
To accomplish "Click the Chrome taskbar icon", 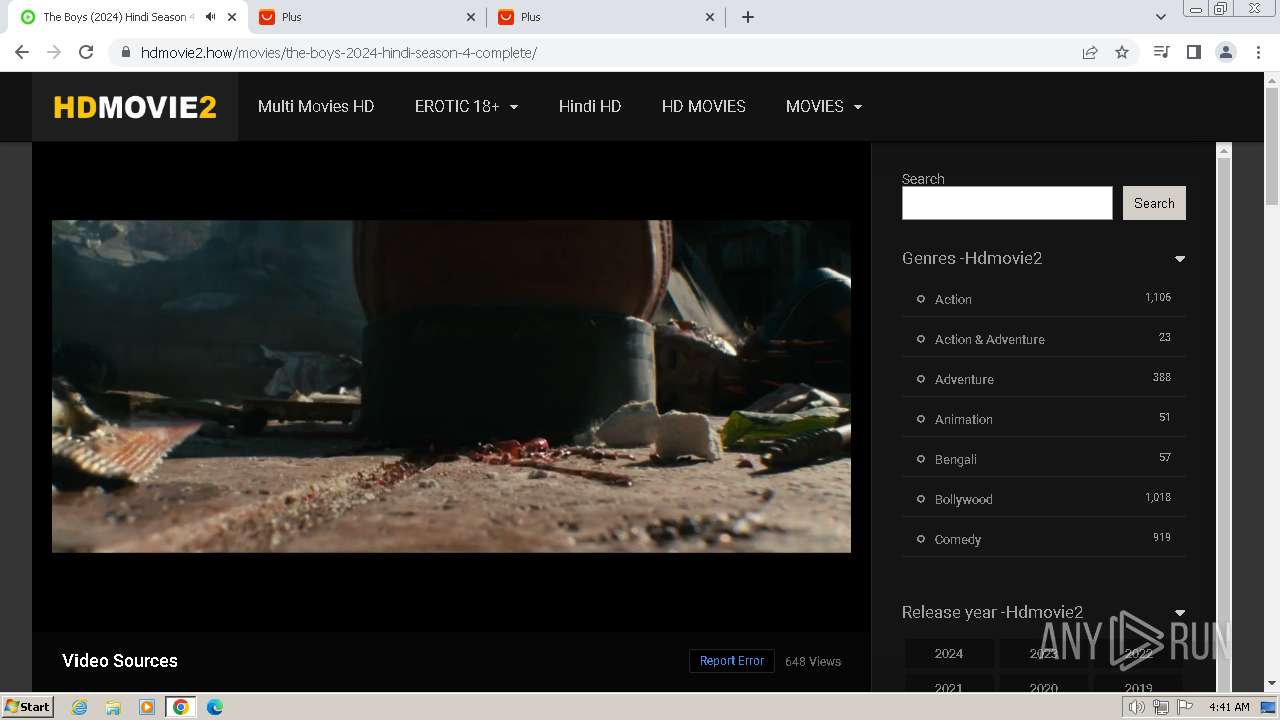I will tap(181, 707).
